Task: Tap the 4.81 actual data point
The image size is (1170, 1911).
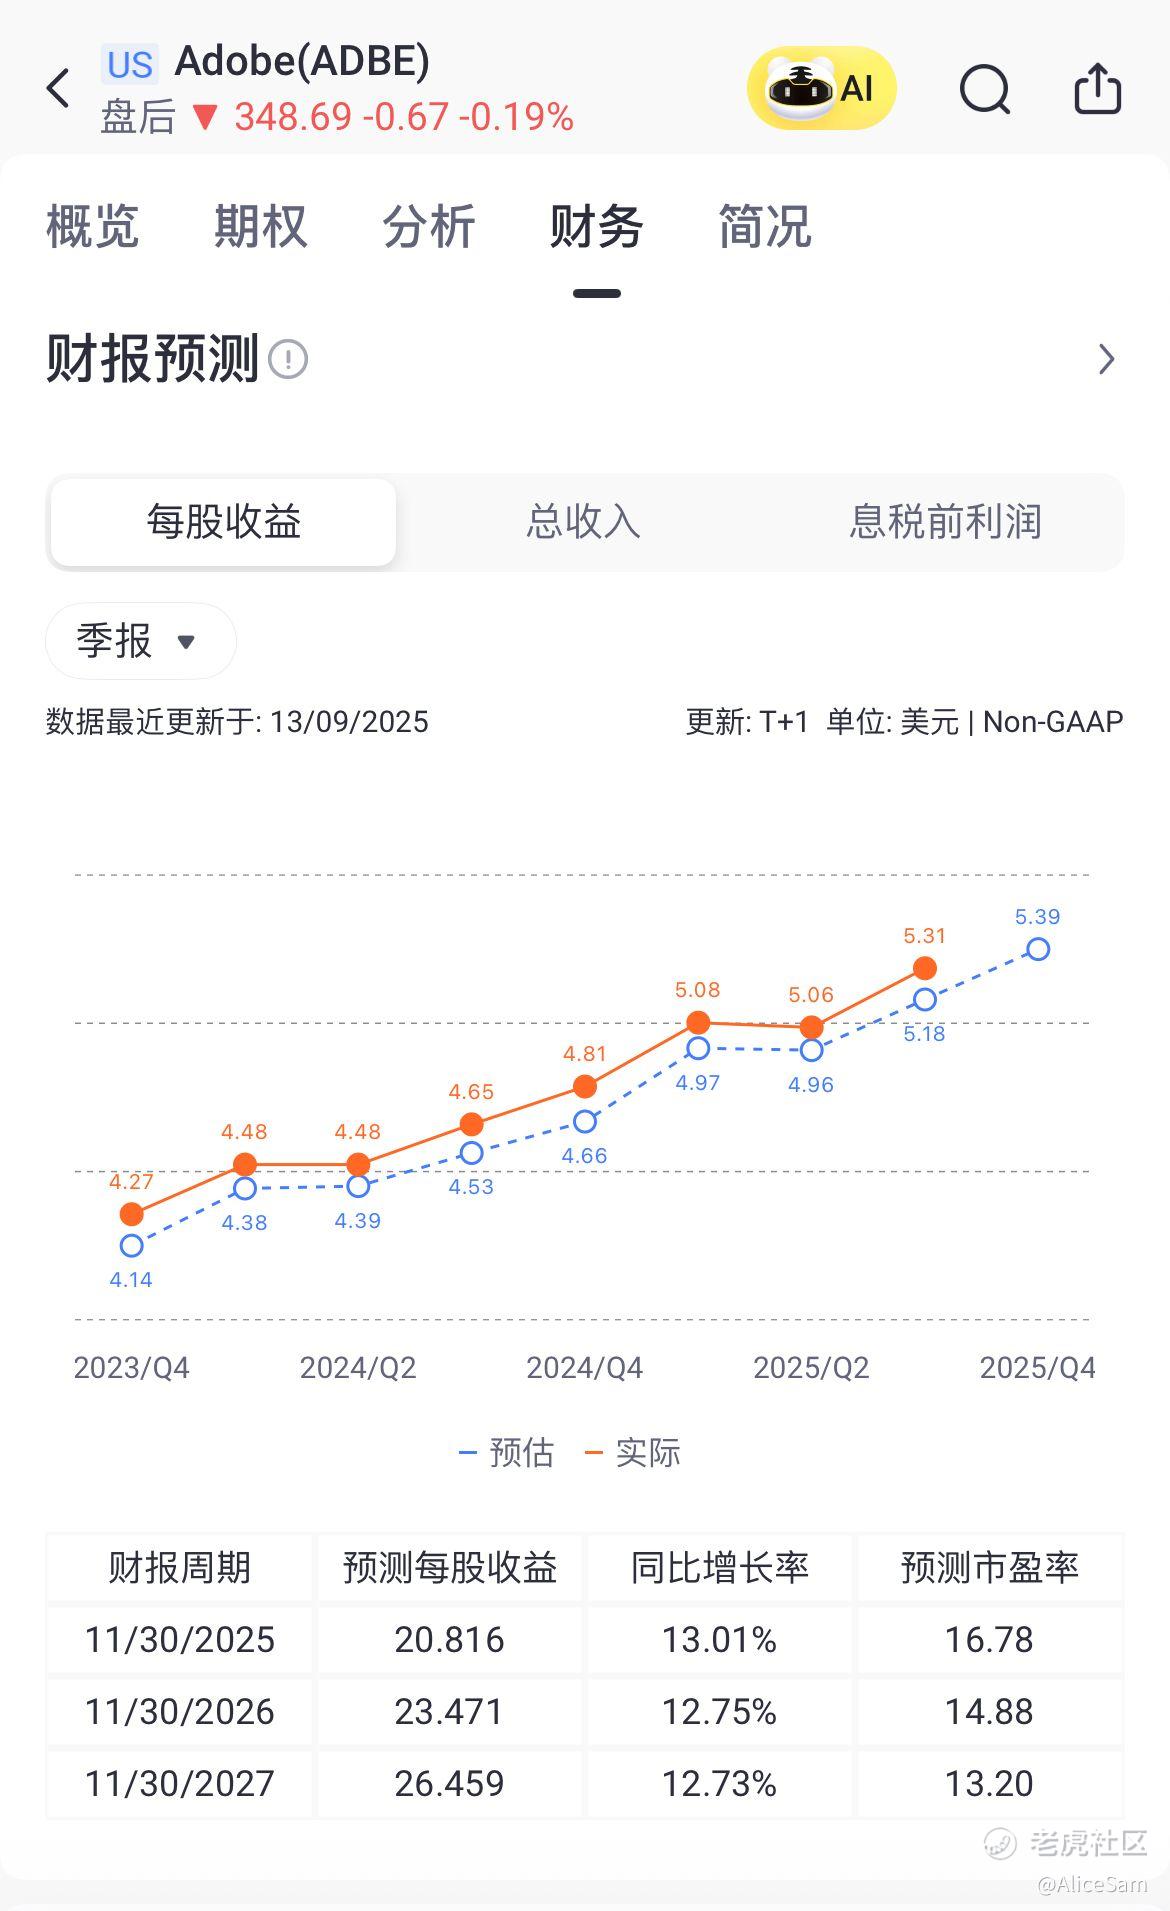Action: click(x=585, y=1086)
